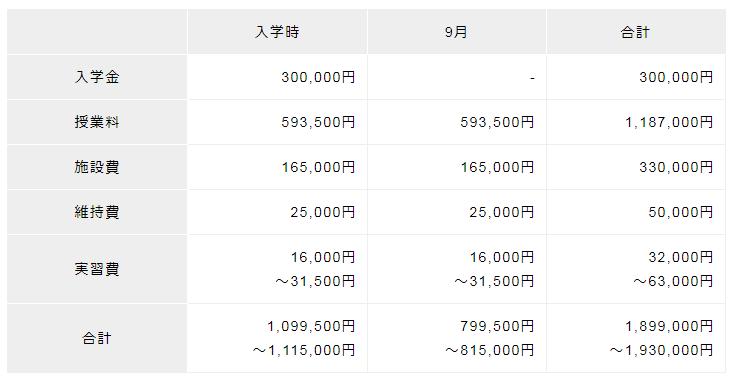735x379 pixels.
Task: Click the 25,000円 cell under 9月
Action: point(457,212)
